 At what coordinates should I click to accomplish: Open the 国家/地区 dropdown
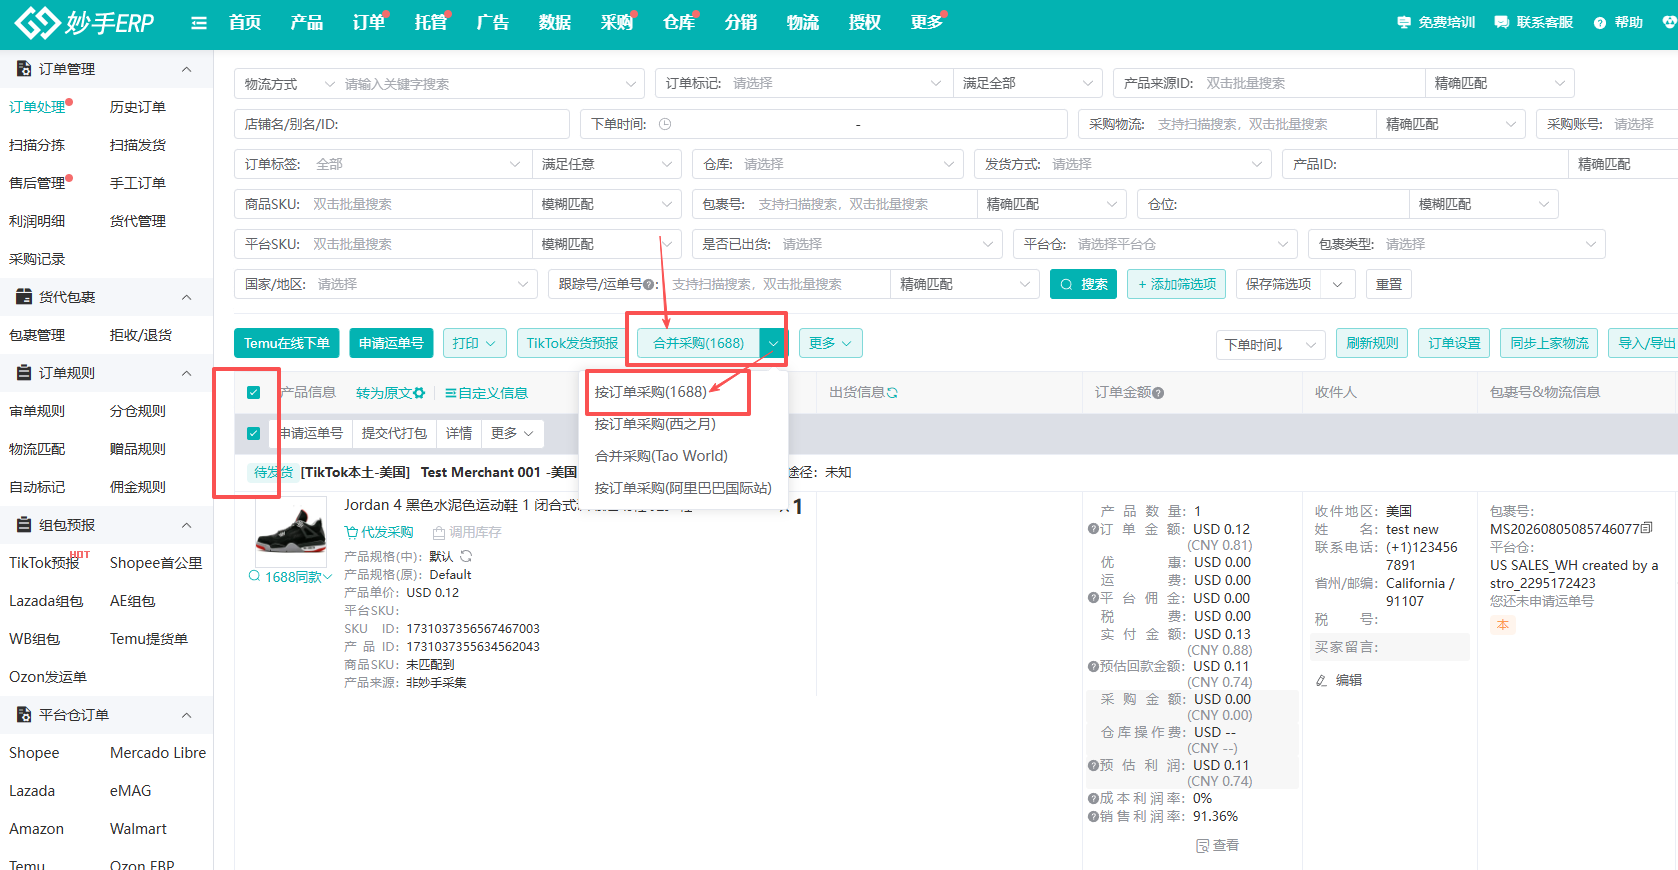tap(386, 284)
